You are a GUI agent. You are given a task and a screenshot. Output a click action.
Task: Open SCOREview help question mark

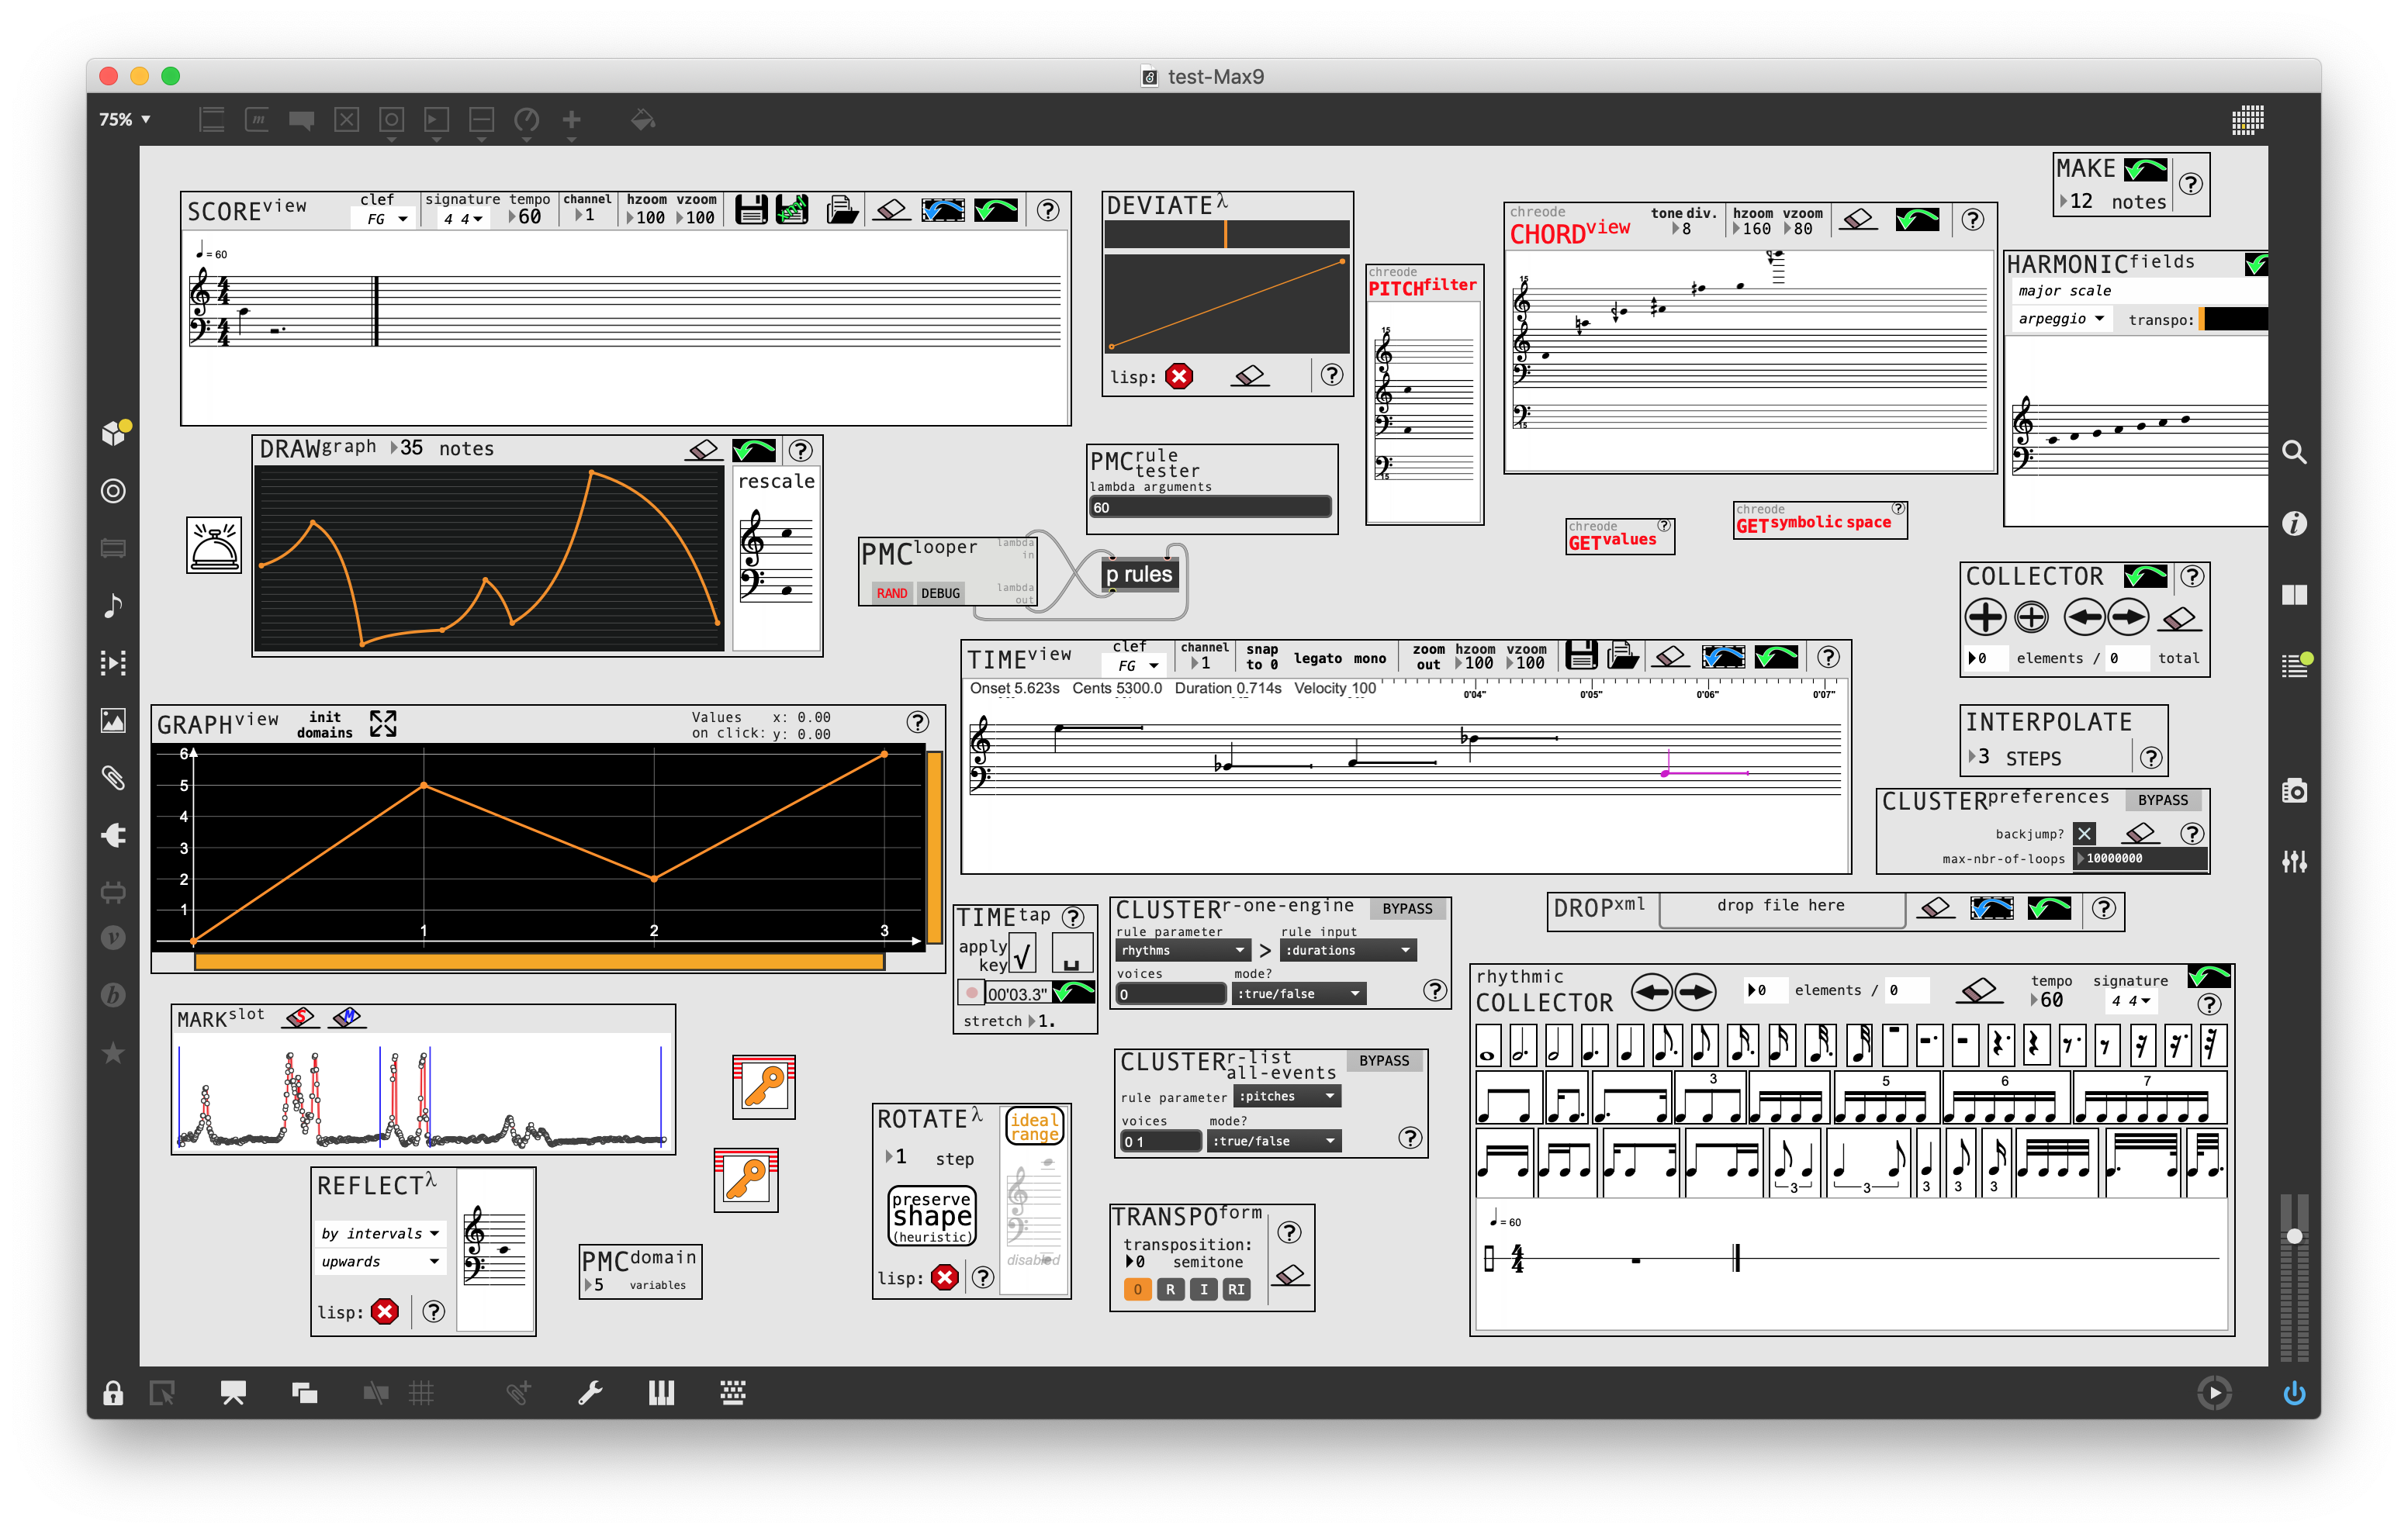(1047, 210)
